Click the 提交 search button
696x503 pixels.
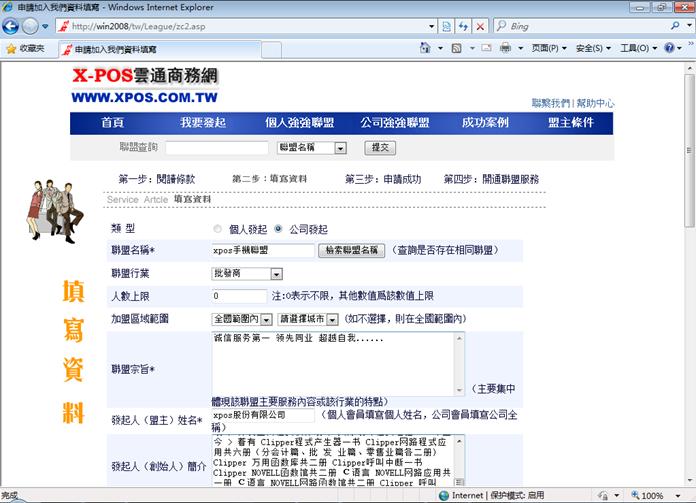pos(379,148)
